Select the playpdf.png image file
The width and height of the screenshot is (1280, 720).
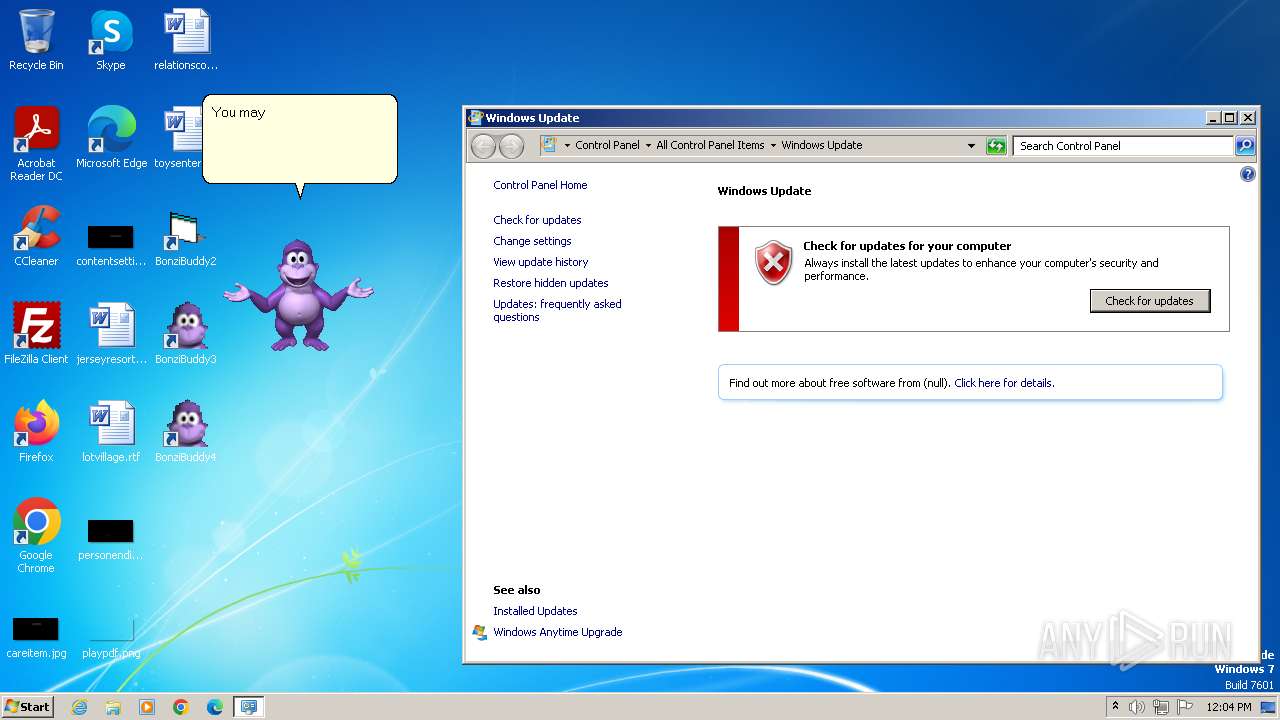pyautogui.click(x=111, y=638)
